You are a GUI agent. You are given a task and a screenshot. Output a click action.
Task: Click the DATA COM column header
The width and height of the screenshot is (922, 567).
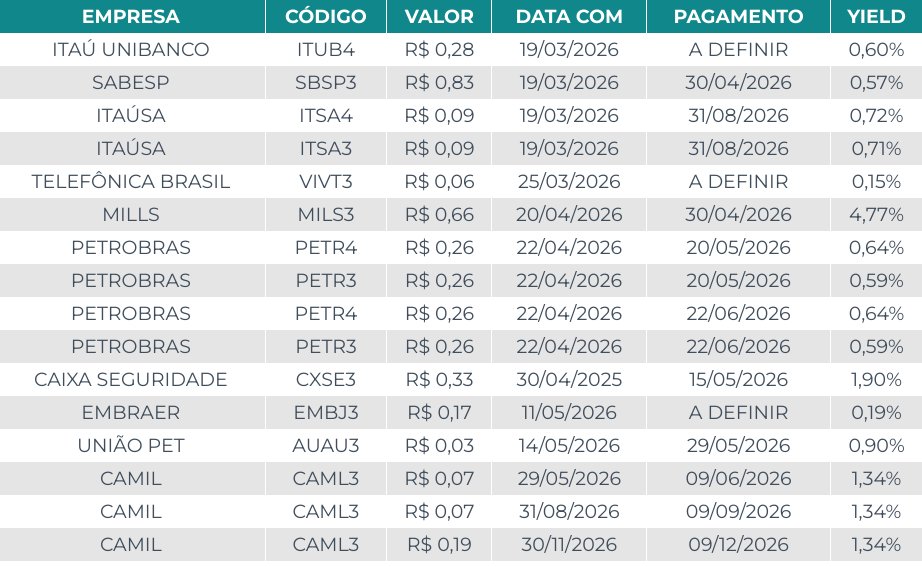[x=569, y=17]
